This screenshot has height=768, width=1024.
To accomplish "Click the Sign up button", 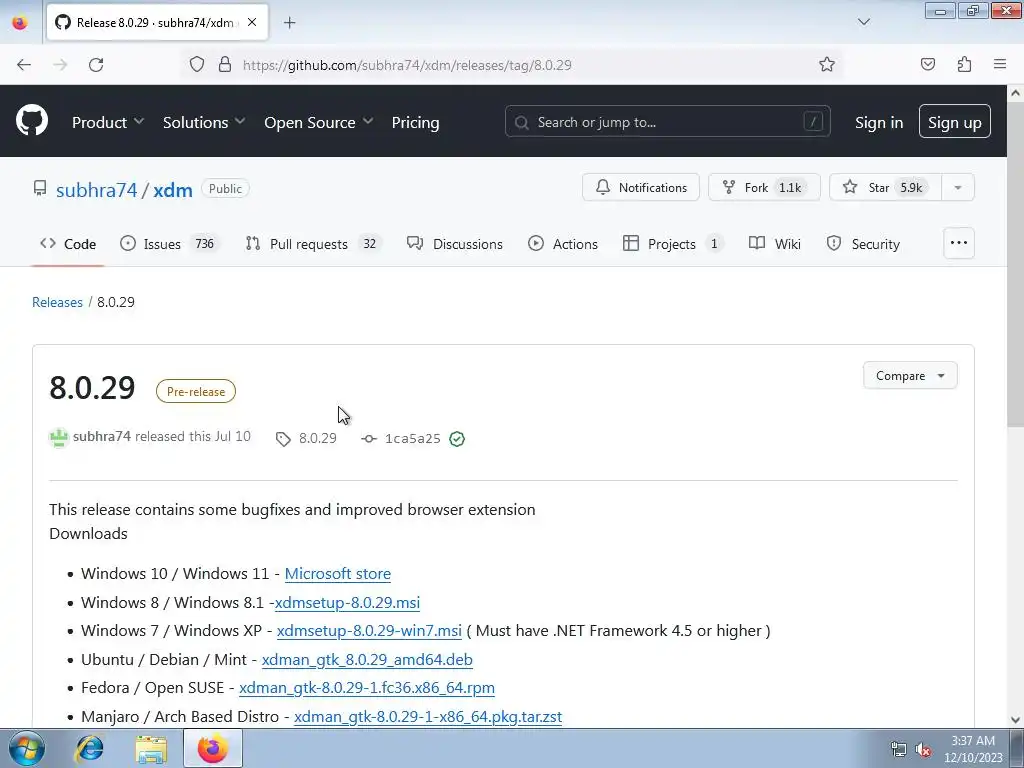I will click(954, 121).
